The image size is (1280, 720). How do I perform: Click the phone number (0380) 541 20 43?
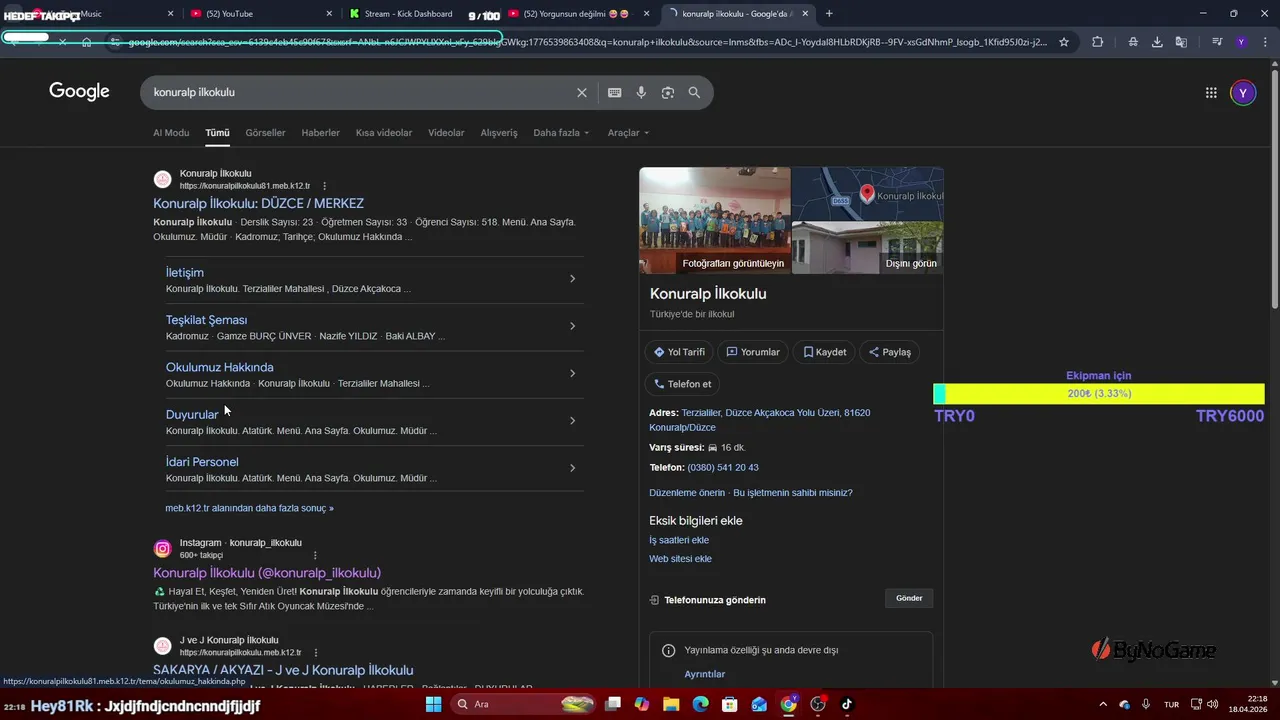click(723, 467)
